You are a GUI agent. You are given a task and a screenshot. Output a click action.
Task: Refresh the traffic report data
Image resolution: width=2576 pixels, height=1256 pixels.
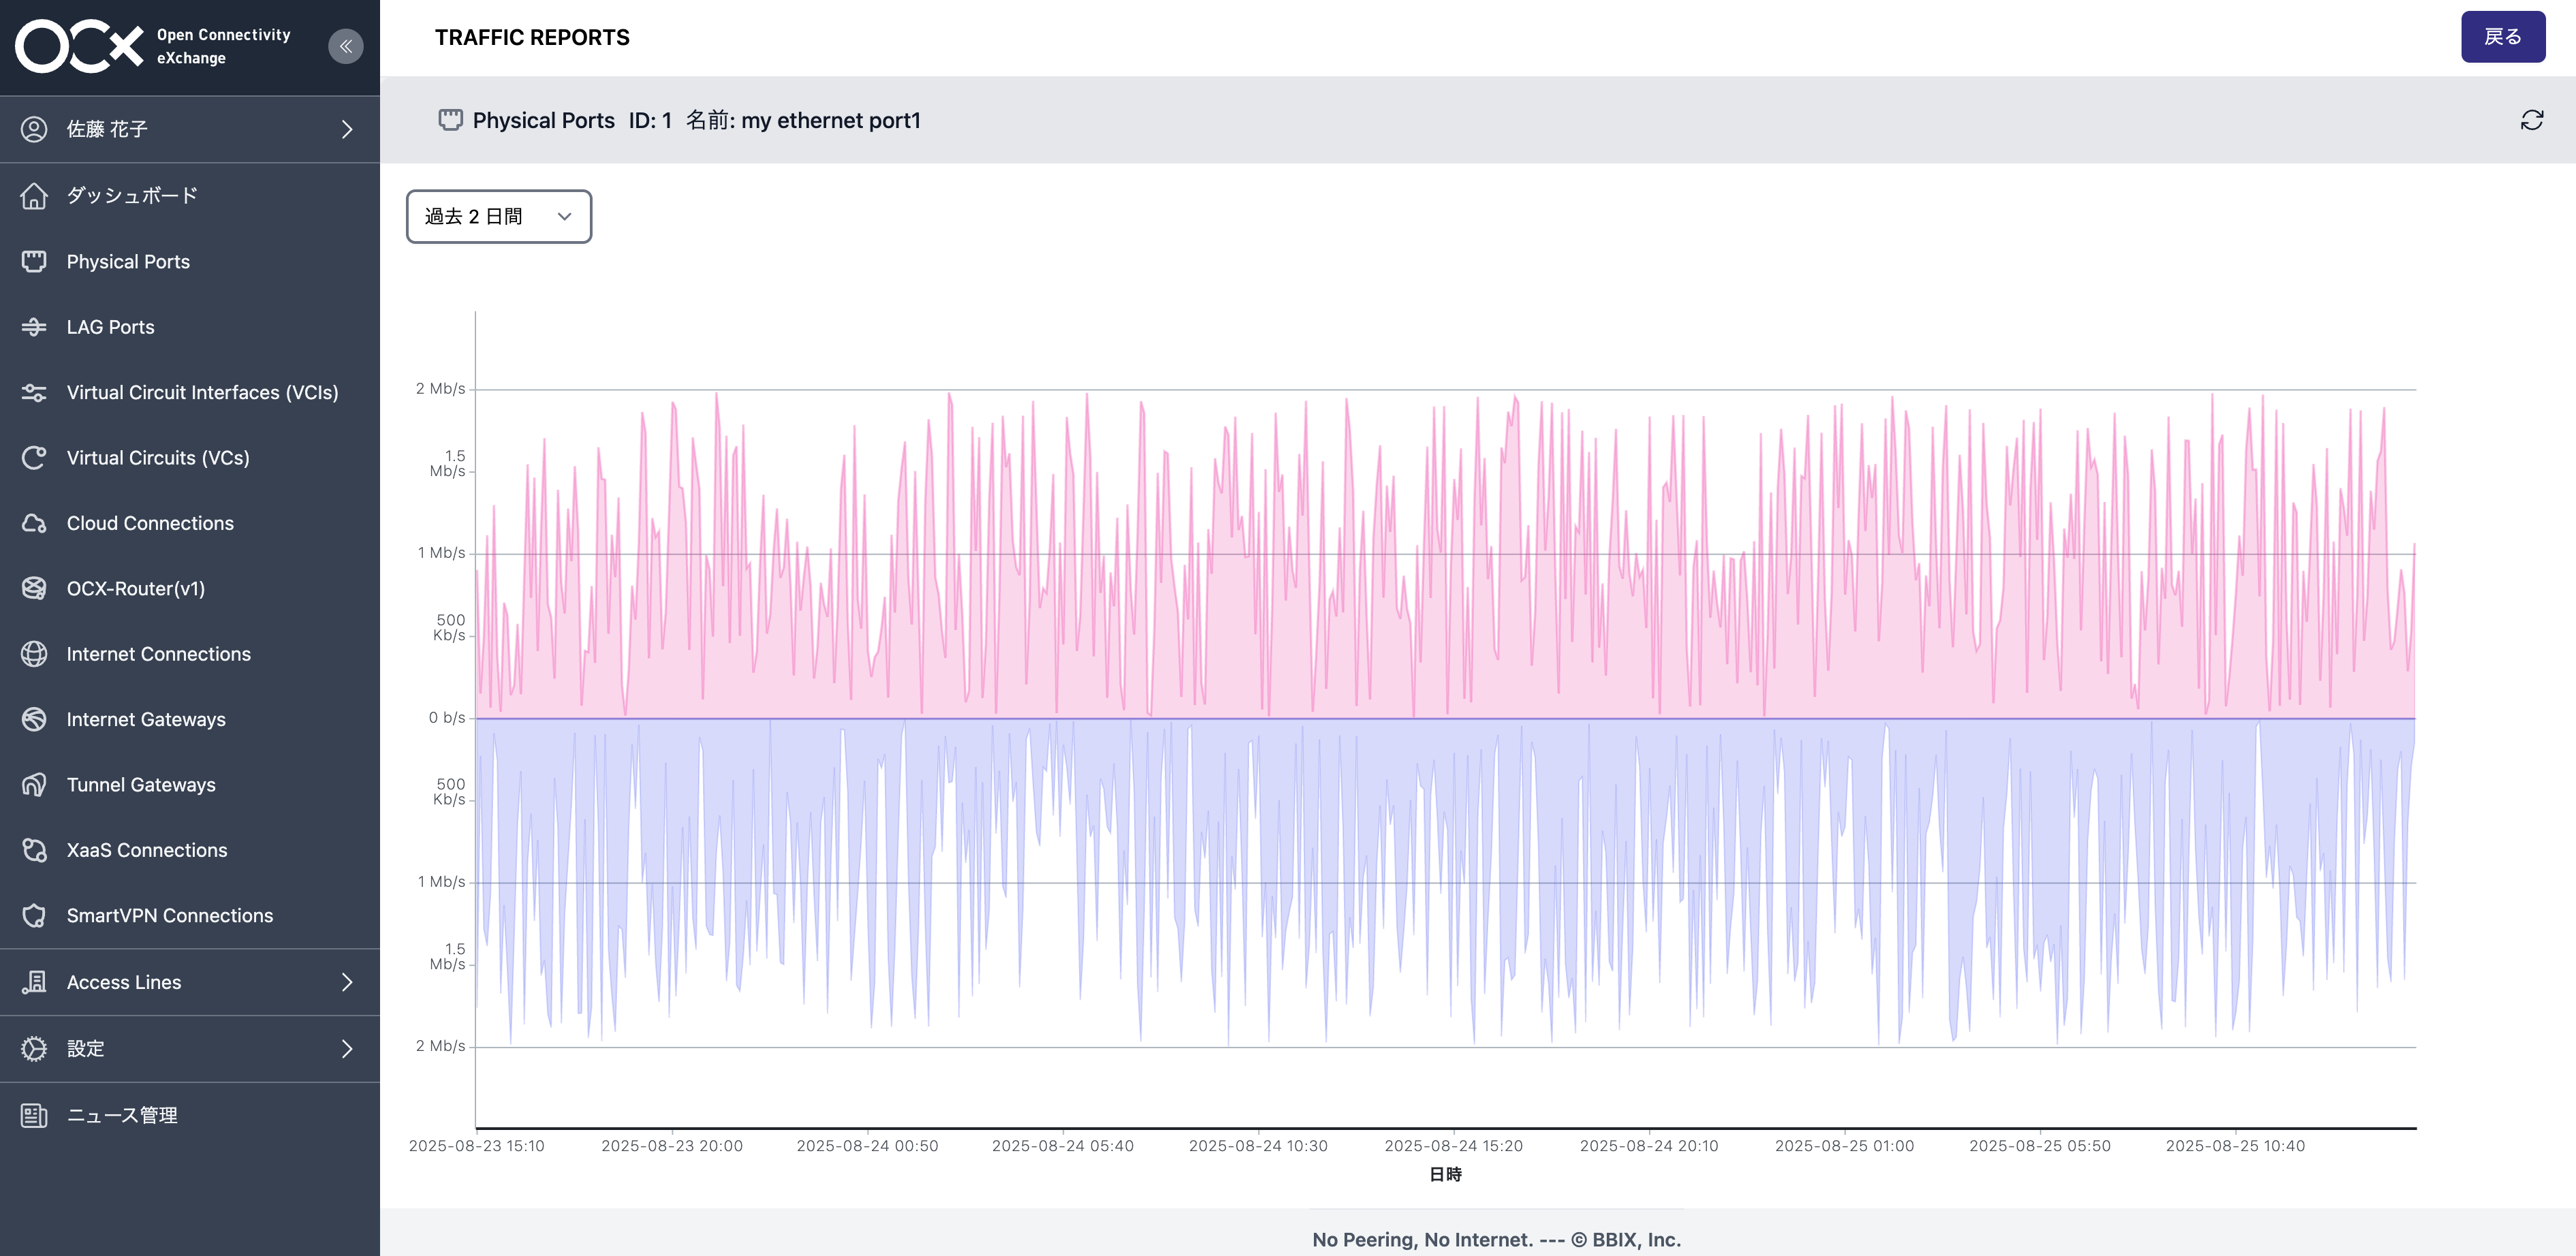pos(2532,120)
